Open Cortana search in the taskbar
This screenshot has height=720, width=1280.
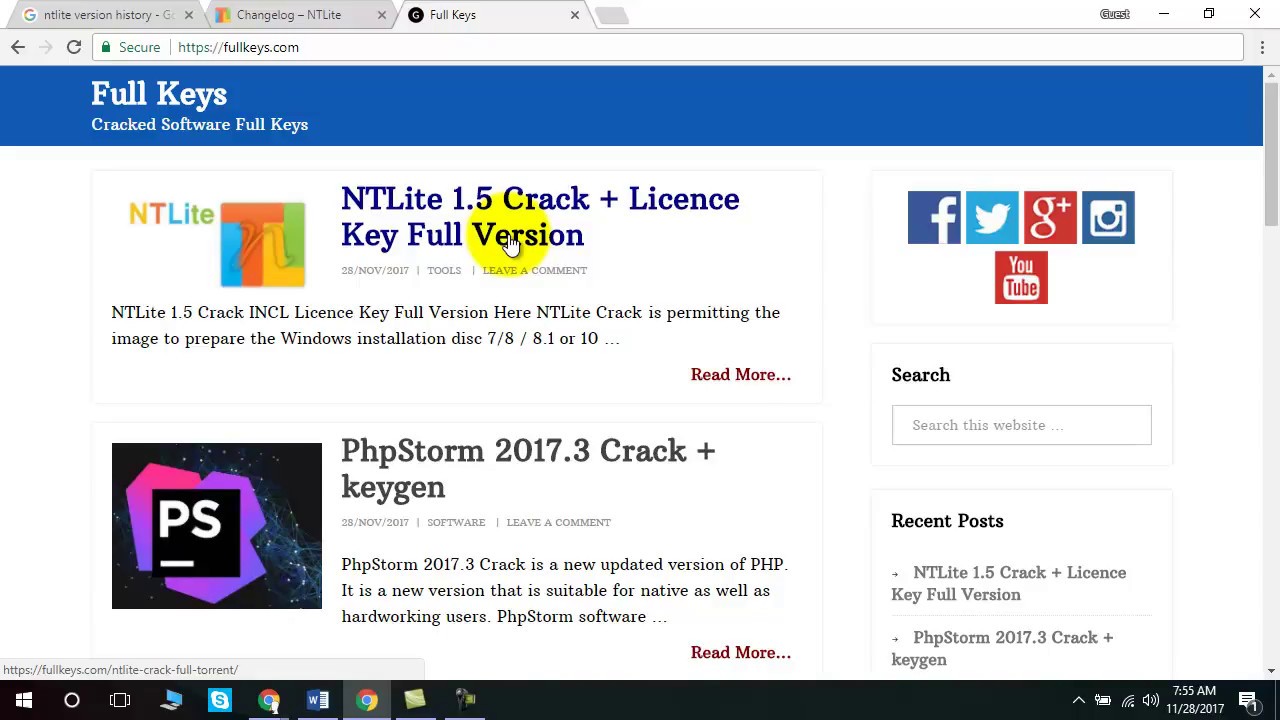[71, 700]
